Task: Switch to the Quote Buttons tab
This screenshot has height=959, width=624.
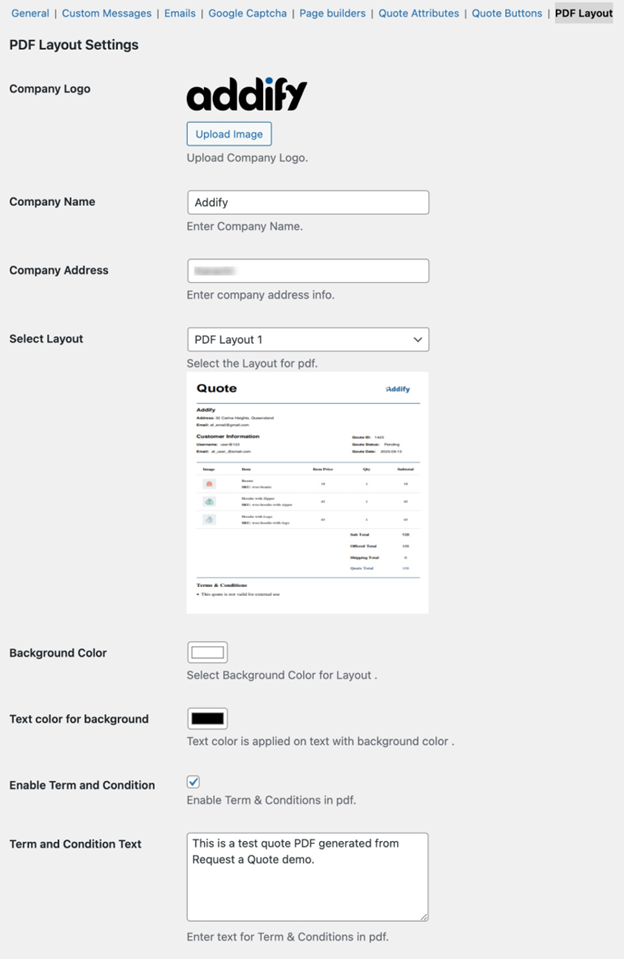Action: click(506, 13)
